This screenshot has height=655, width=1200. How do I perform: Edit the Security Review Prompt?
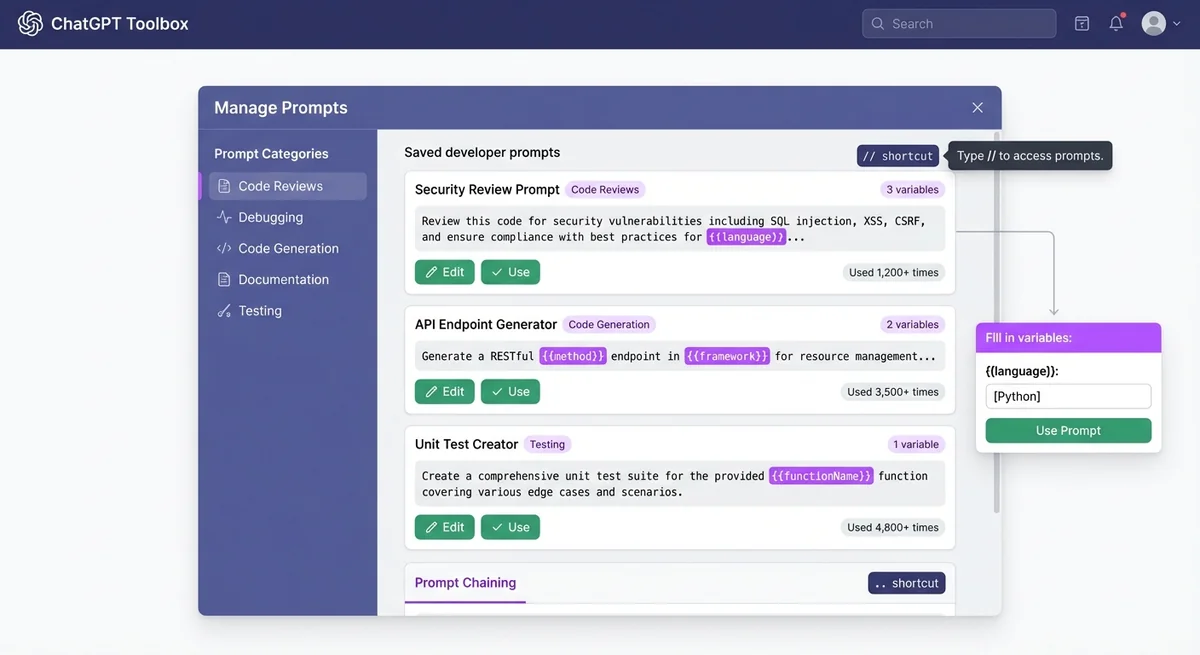click(x=444, y=271)
